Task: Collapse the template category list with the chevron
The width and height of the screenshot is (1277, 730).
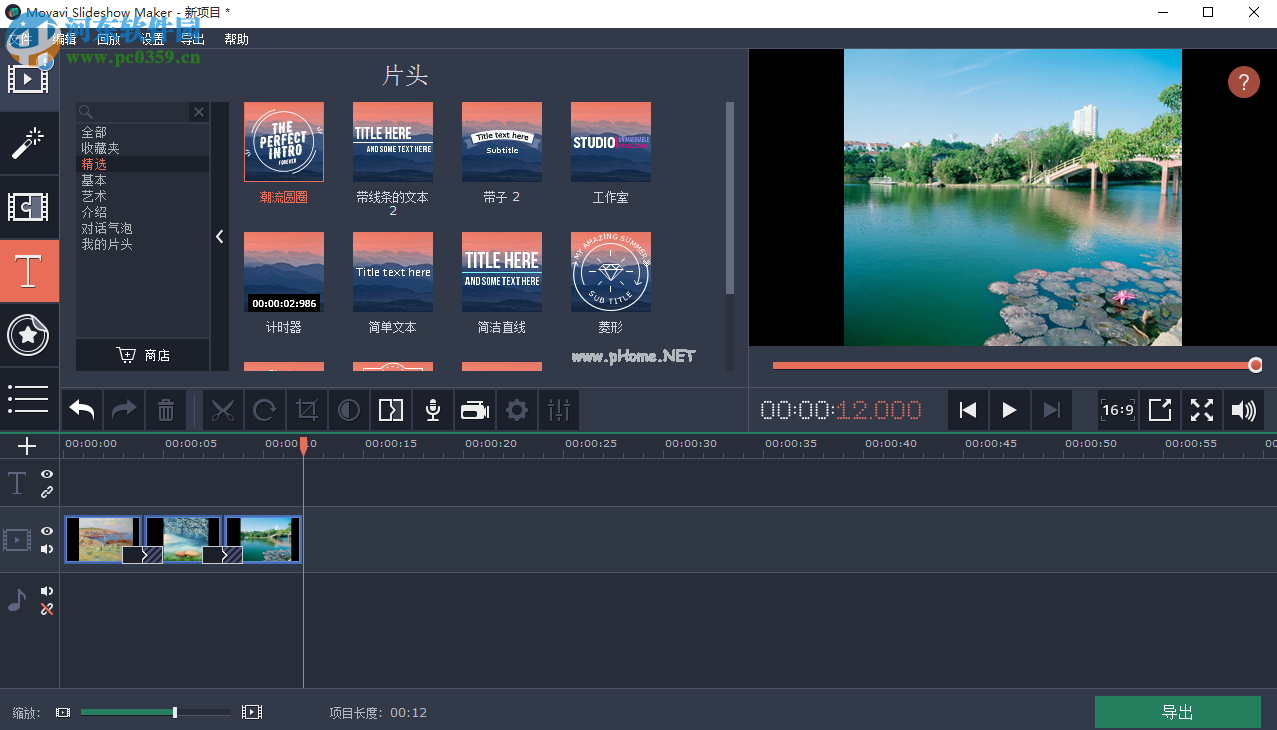Action: [x=219, y=237]
